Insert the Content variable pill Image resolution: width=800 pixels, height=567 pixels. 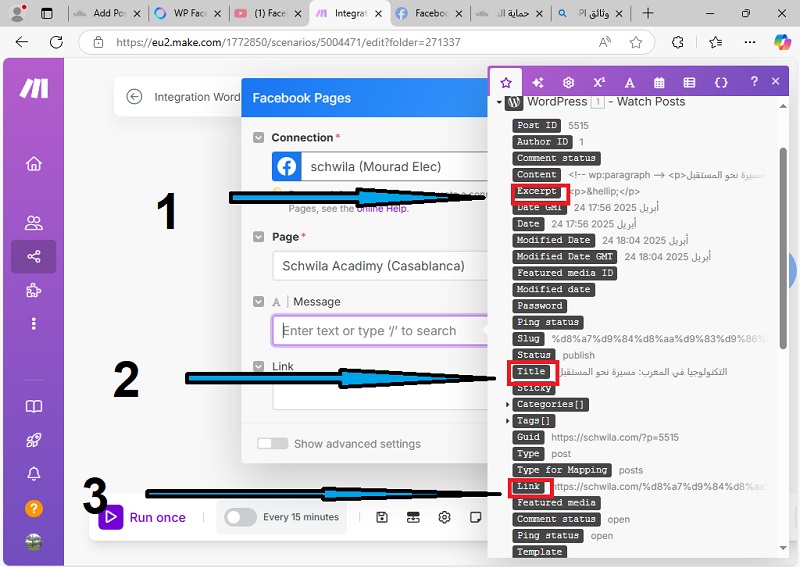tap(537, 174)
